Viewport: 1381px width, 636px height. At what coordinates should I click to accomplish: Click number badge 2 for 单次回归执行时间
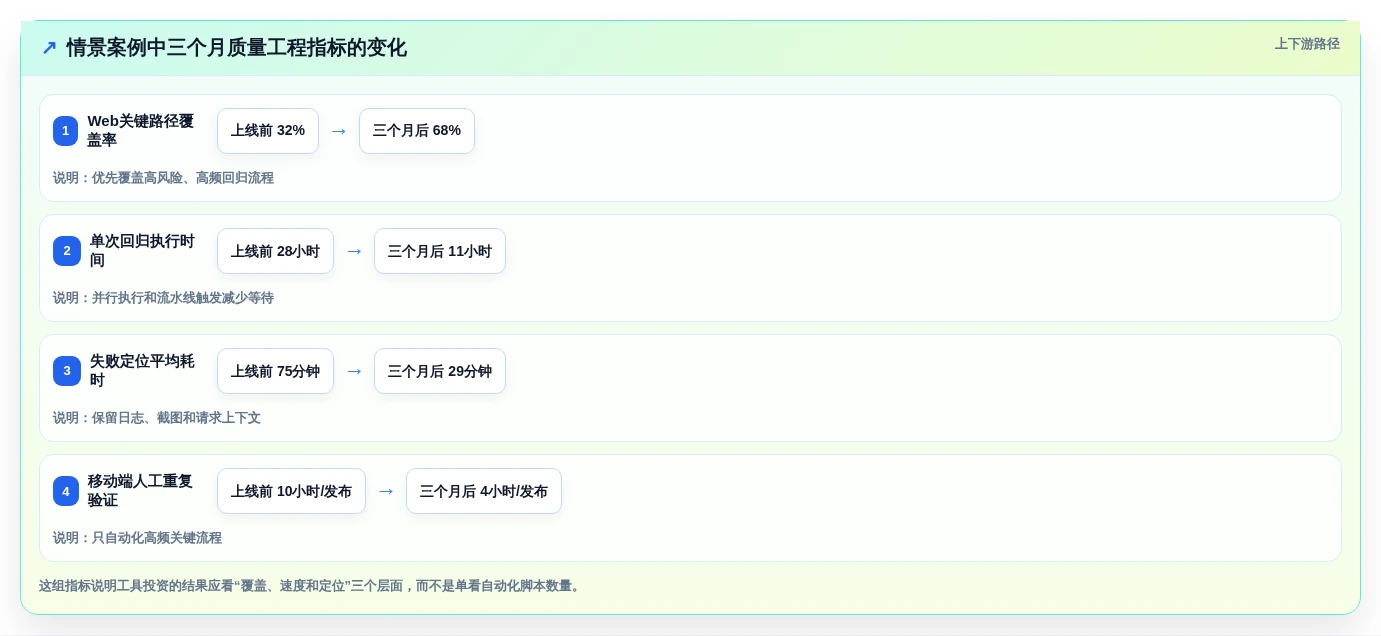[x=67, y=251]
